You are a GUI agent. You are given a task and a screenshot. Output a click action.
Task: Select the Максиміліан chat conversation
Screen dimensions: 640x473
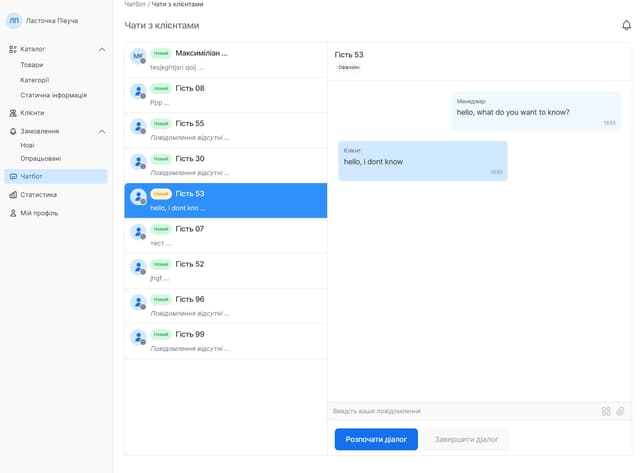point(226,59)
